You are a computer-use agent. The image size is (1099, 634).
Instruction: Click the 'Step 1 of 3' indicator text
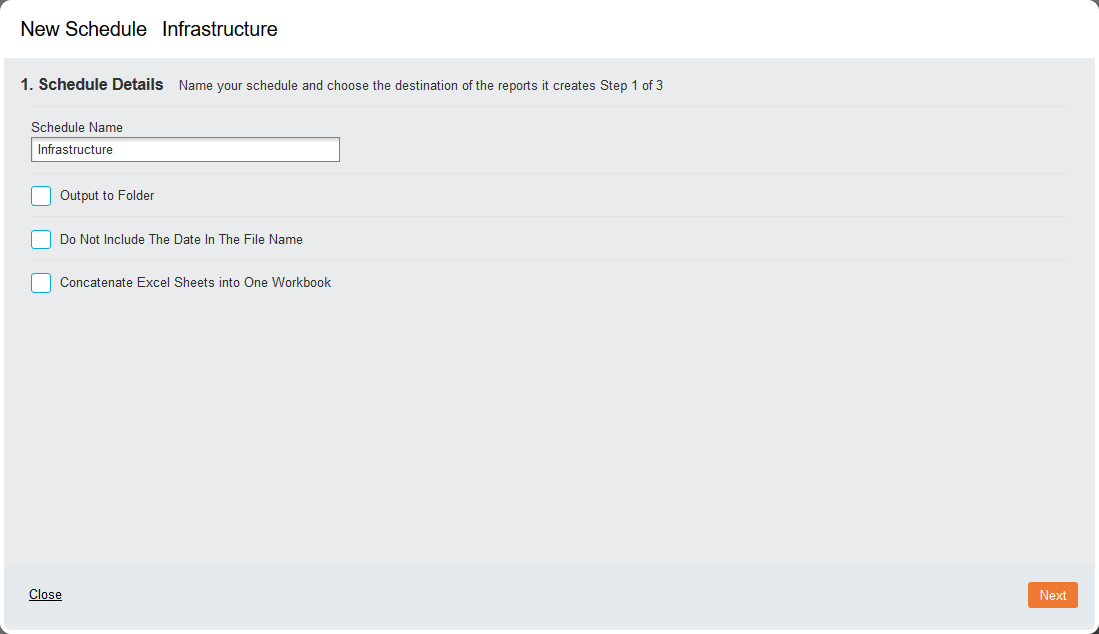[631, 85]
